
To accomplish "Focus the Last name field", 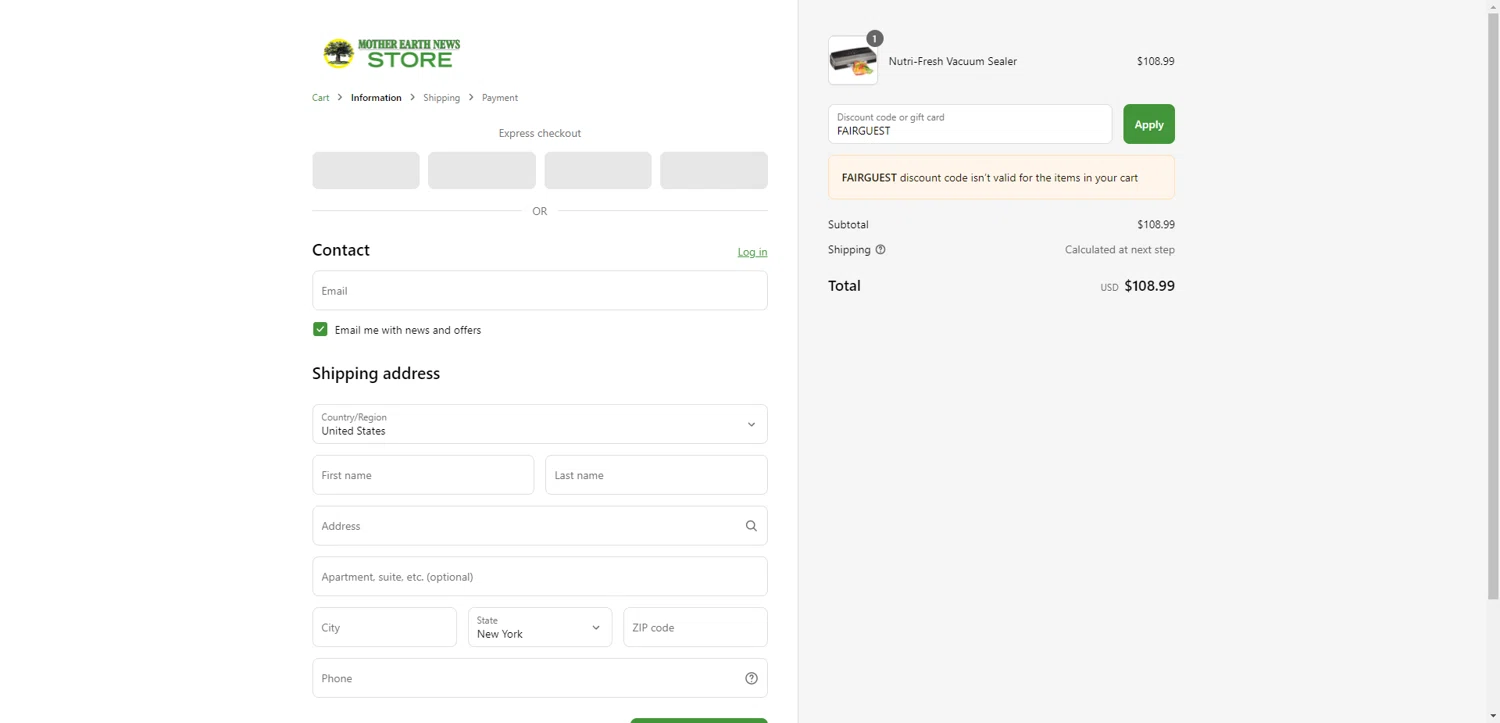I will 656,475.
